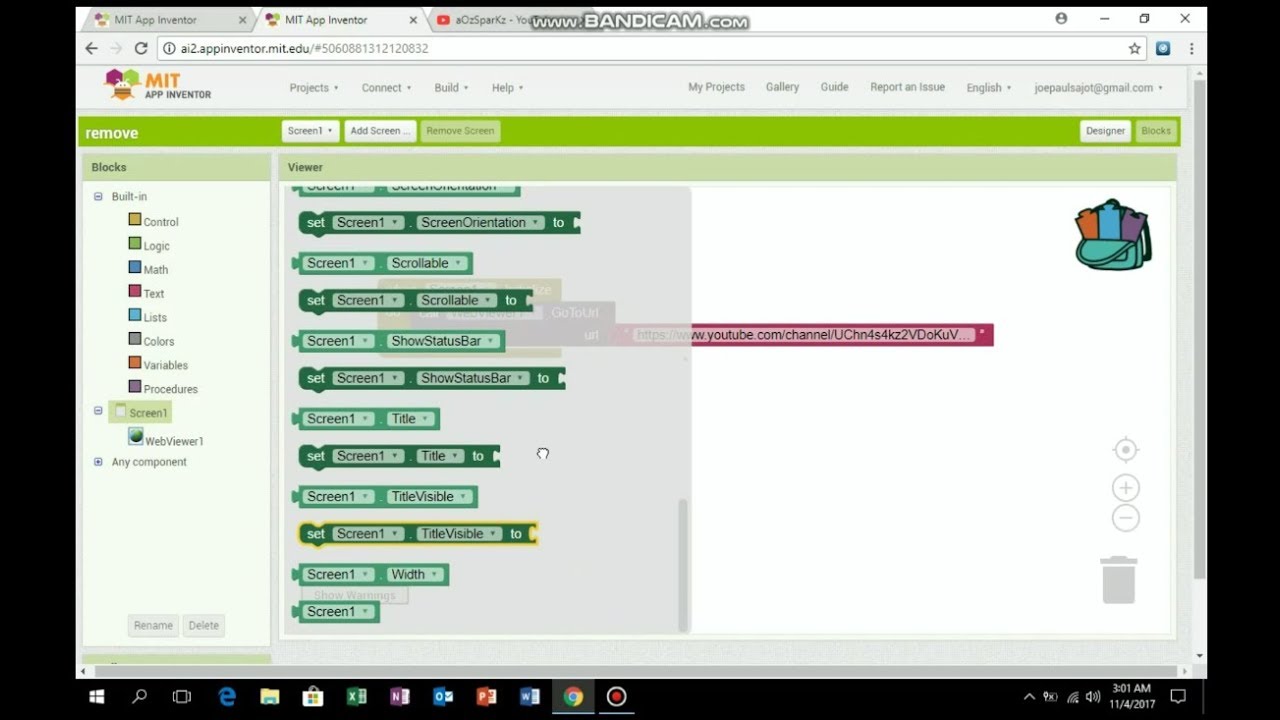Click the Delete button in Blocks panel
The height and width of the screenshot is (720, 1280).
point(203,625)
